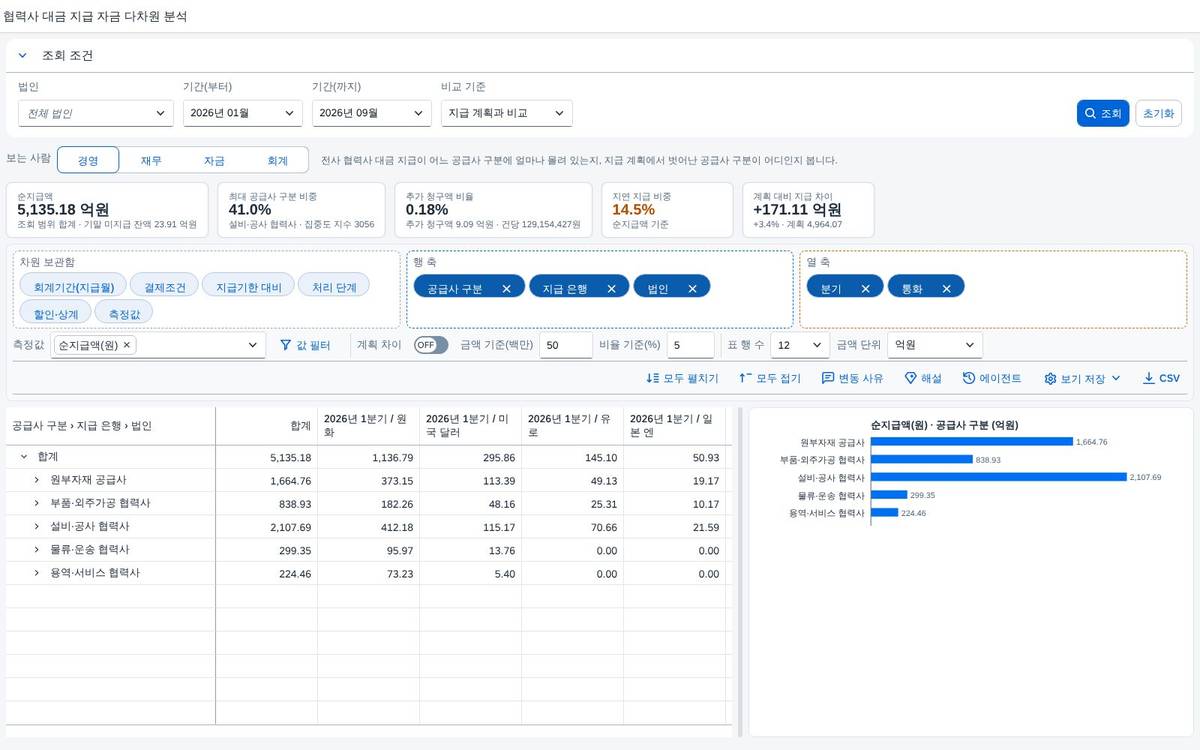Open the 표 행 수 dropdown
The image size is (1200, 750).
coord(800,345)
